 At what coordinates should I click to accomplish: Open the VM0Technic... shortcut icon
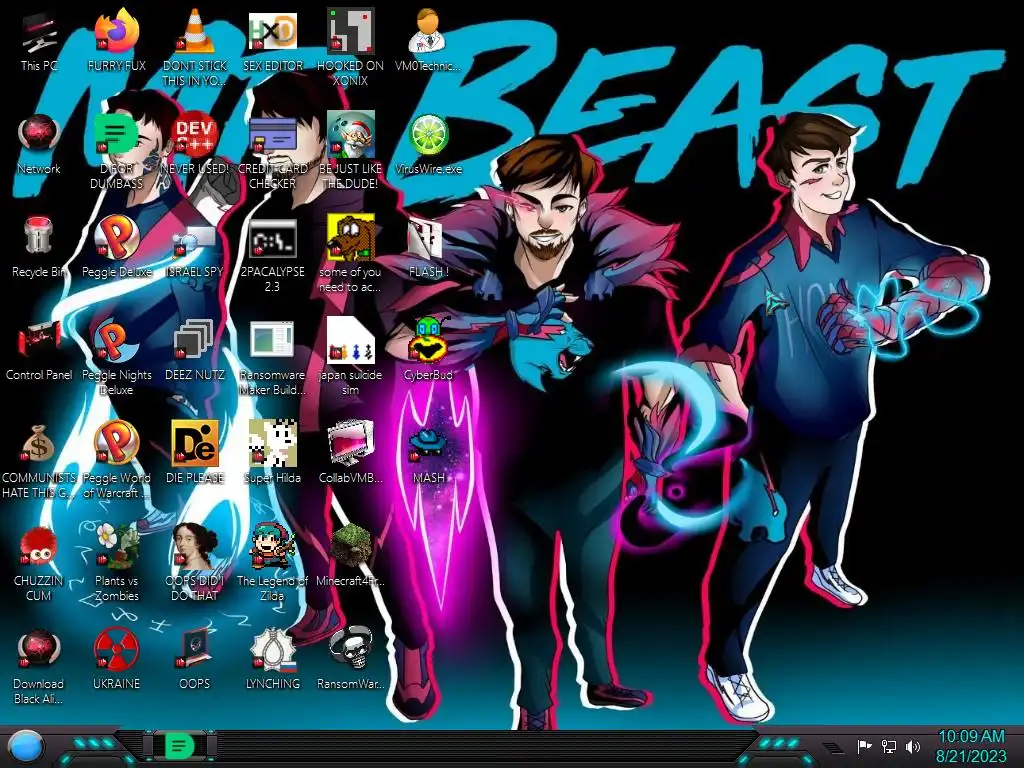click(x=428, y=31)
